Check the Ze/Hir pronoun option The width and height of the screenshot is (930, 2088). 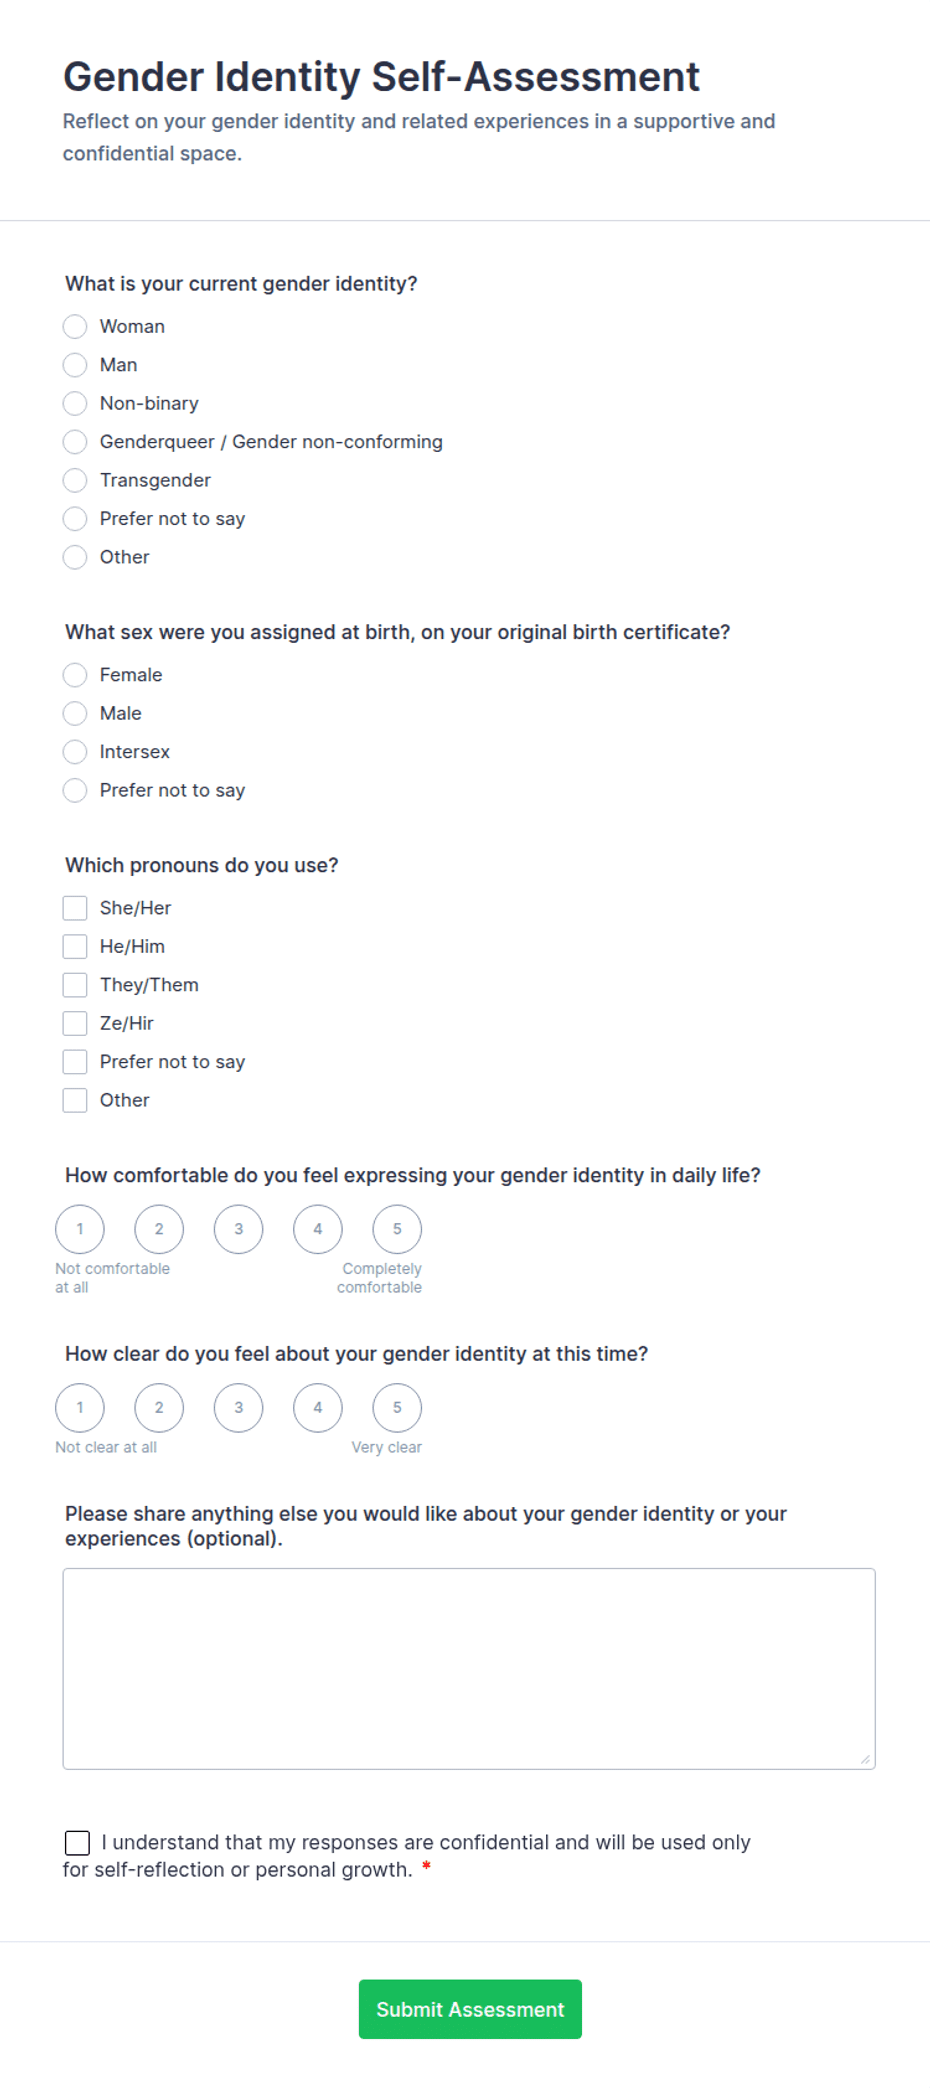75,1023
